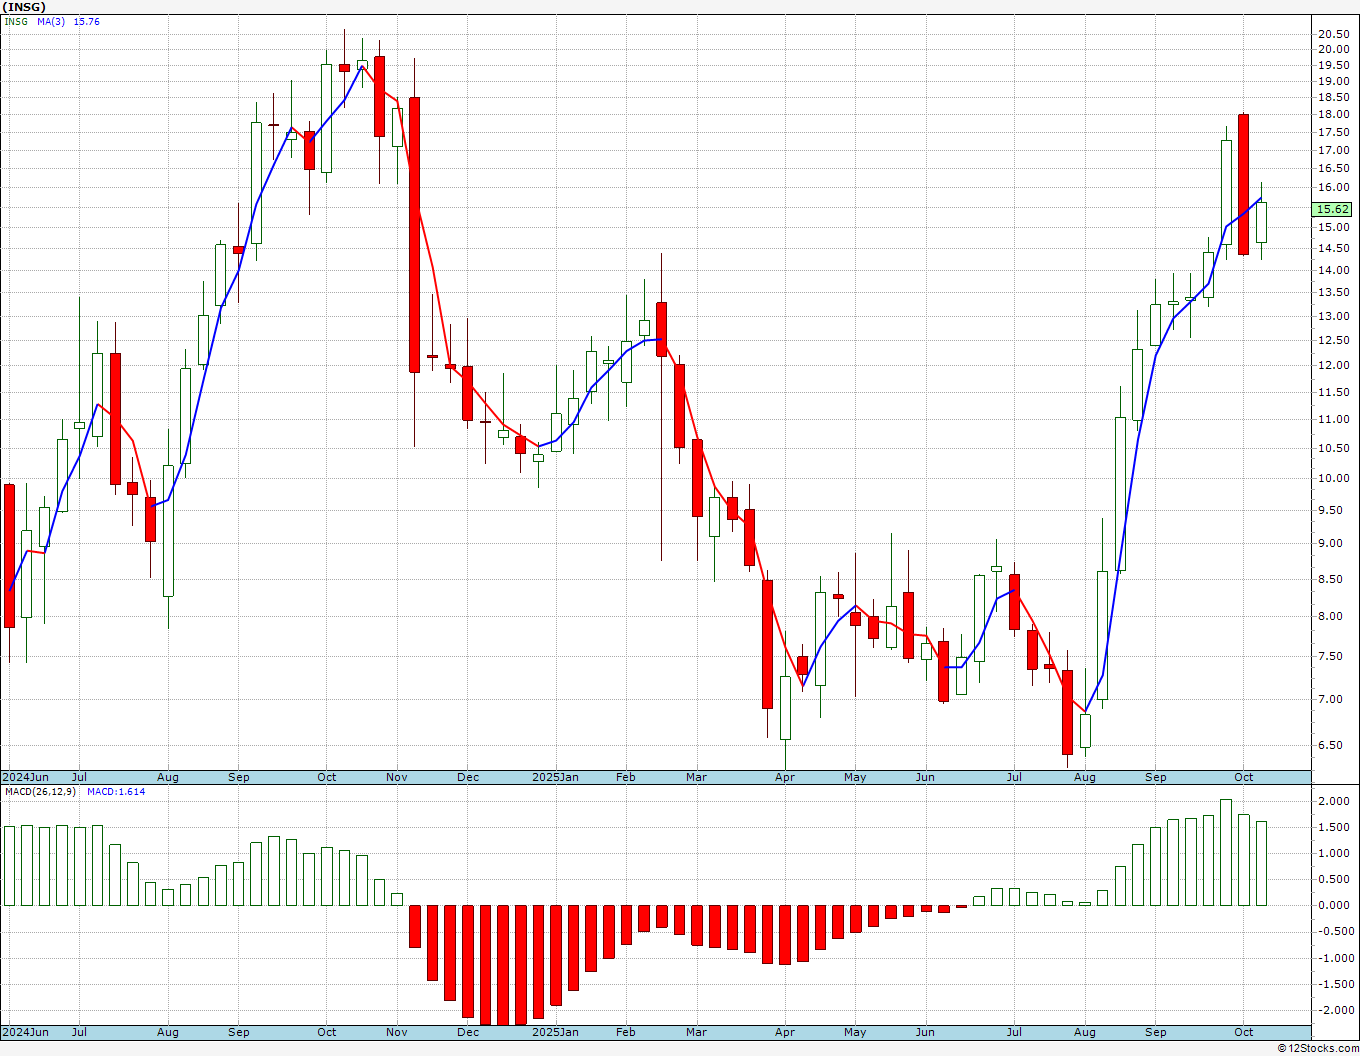Click the 11.00 price axis label
Screen dimensions: 1360x1056
1333,419
